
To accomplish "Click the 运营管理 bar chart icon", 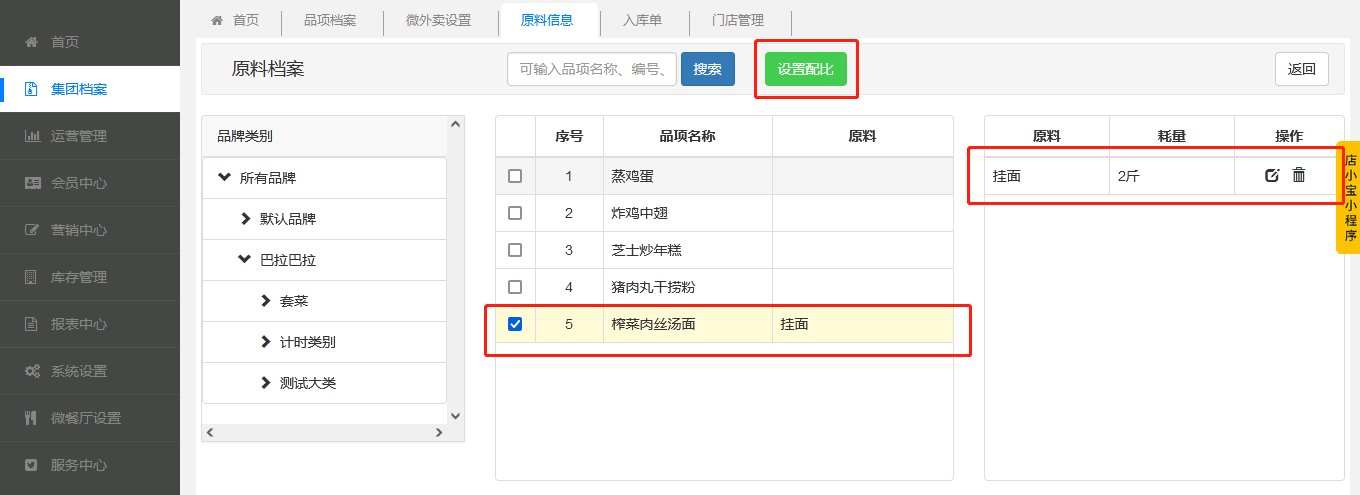I will 32,136.
